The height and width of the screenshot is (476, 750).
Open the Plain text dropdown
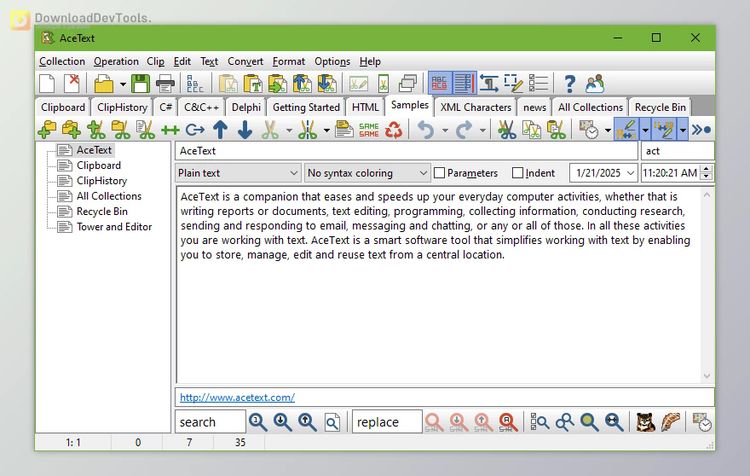click(x=238, y=173)
